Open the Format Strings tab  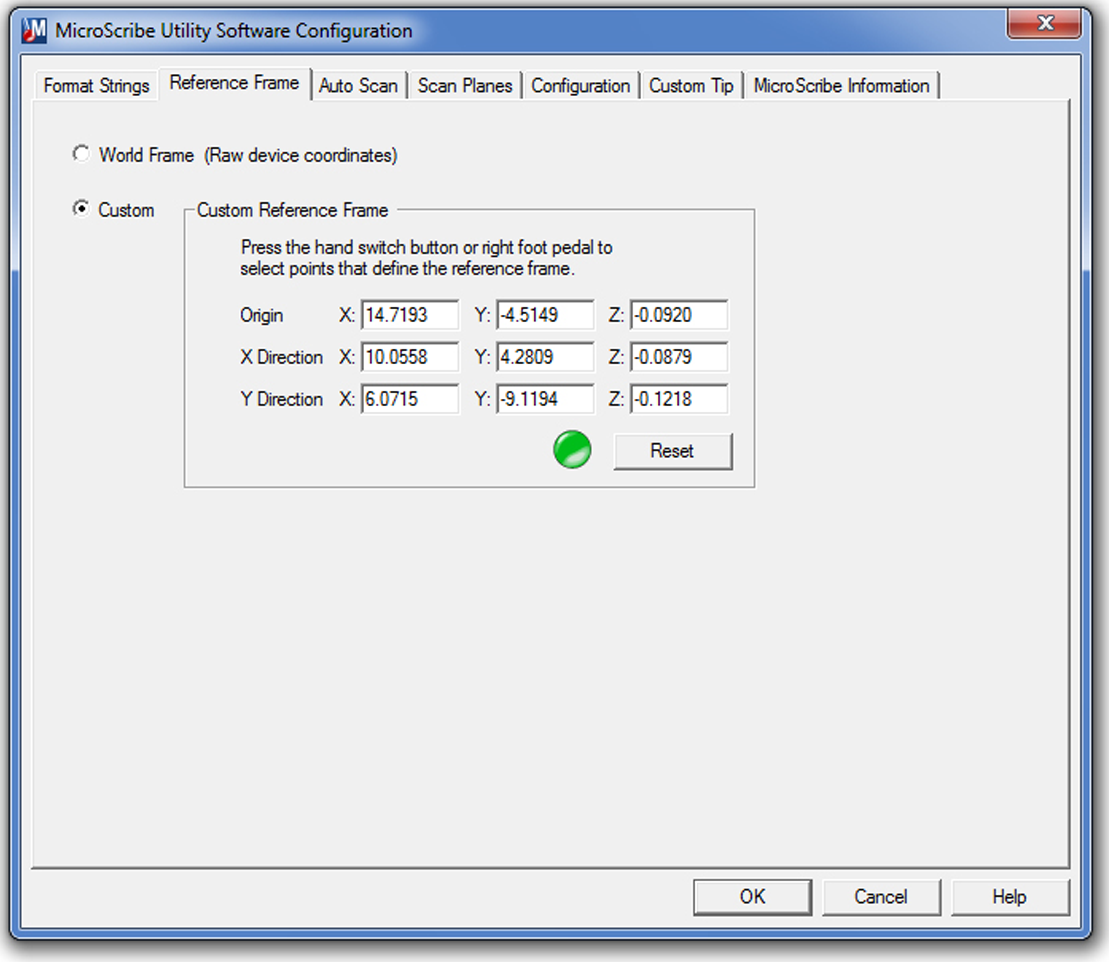(x=96, y=86)
